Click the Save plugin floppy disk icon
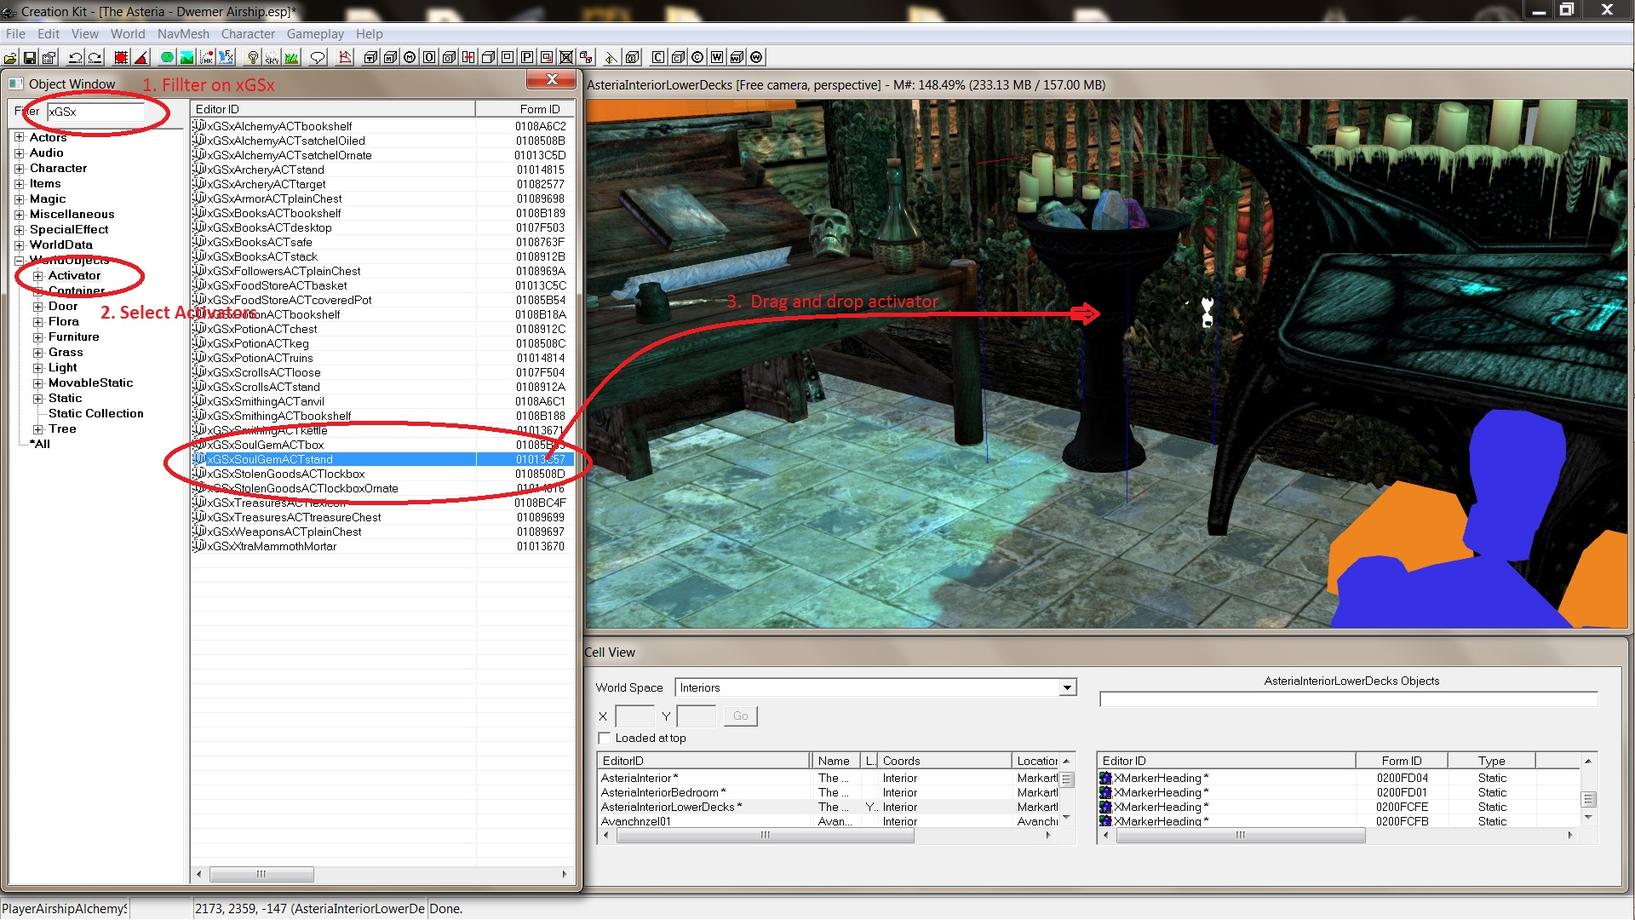This screenshot has width=1635, height=920. (x=30, y=58)
